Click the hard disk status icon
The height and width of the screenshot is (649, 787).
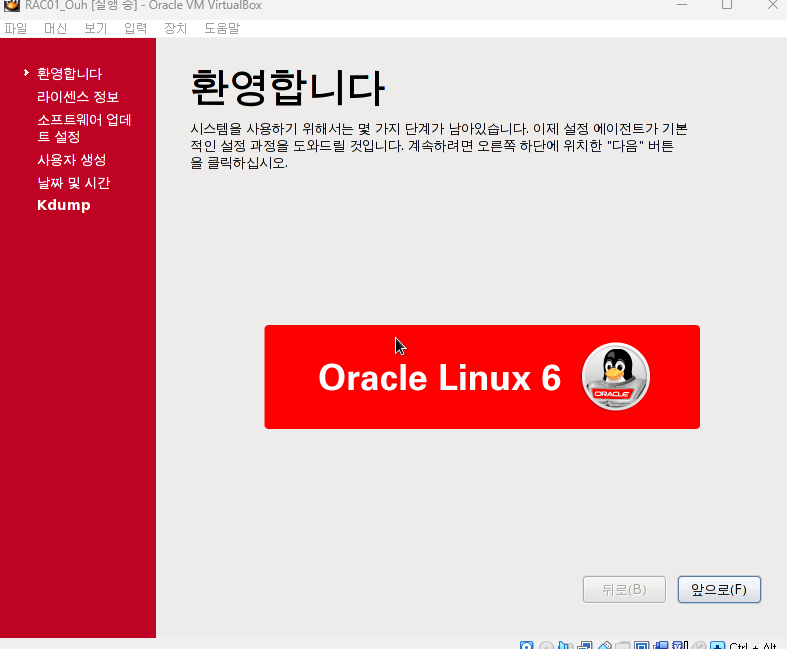527,645
